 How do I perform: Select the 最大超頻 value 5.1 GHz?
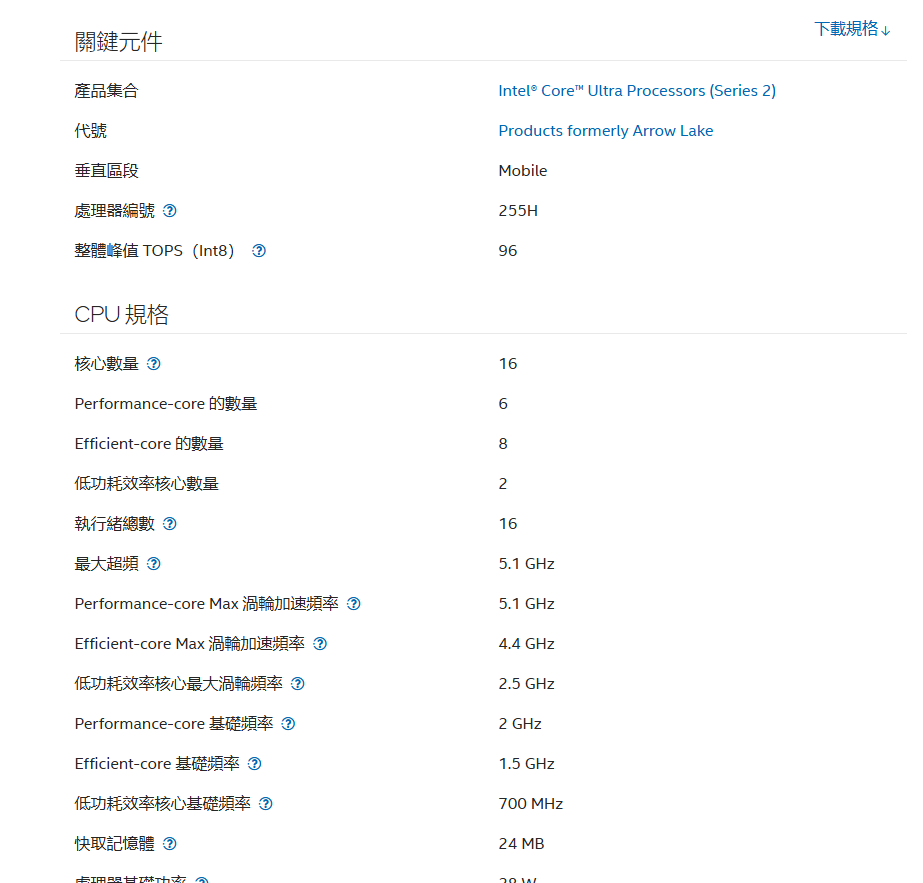(x=526, y=564)
